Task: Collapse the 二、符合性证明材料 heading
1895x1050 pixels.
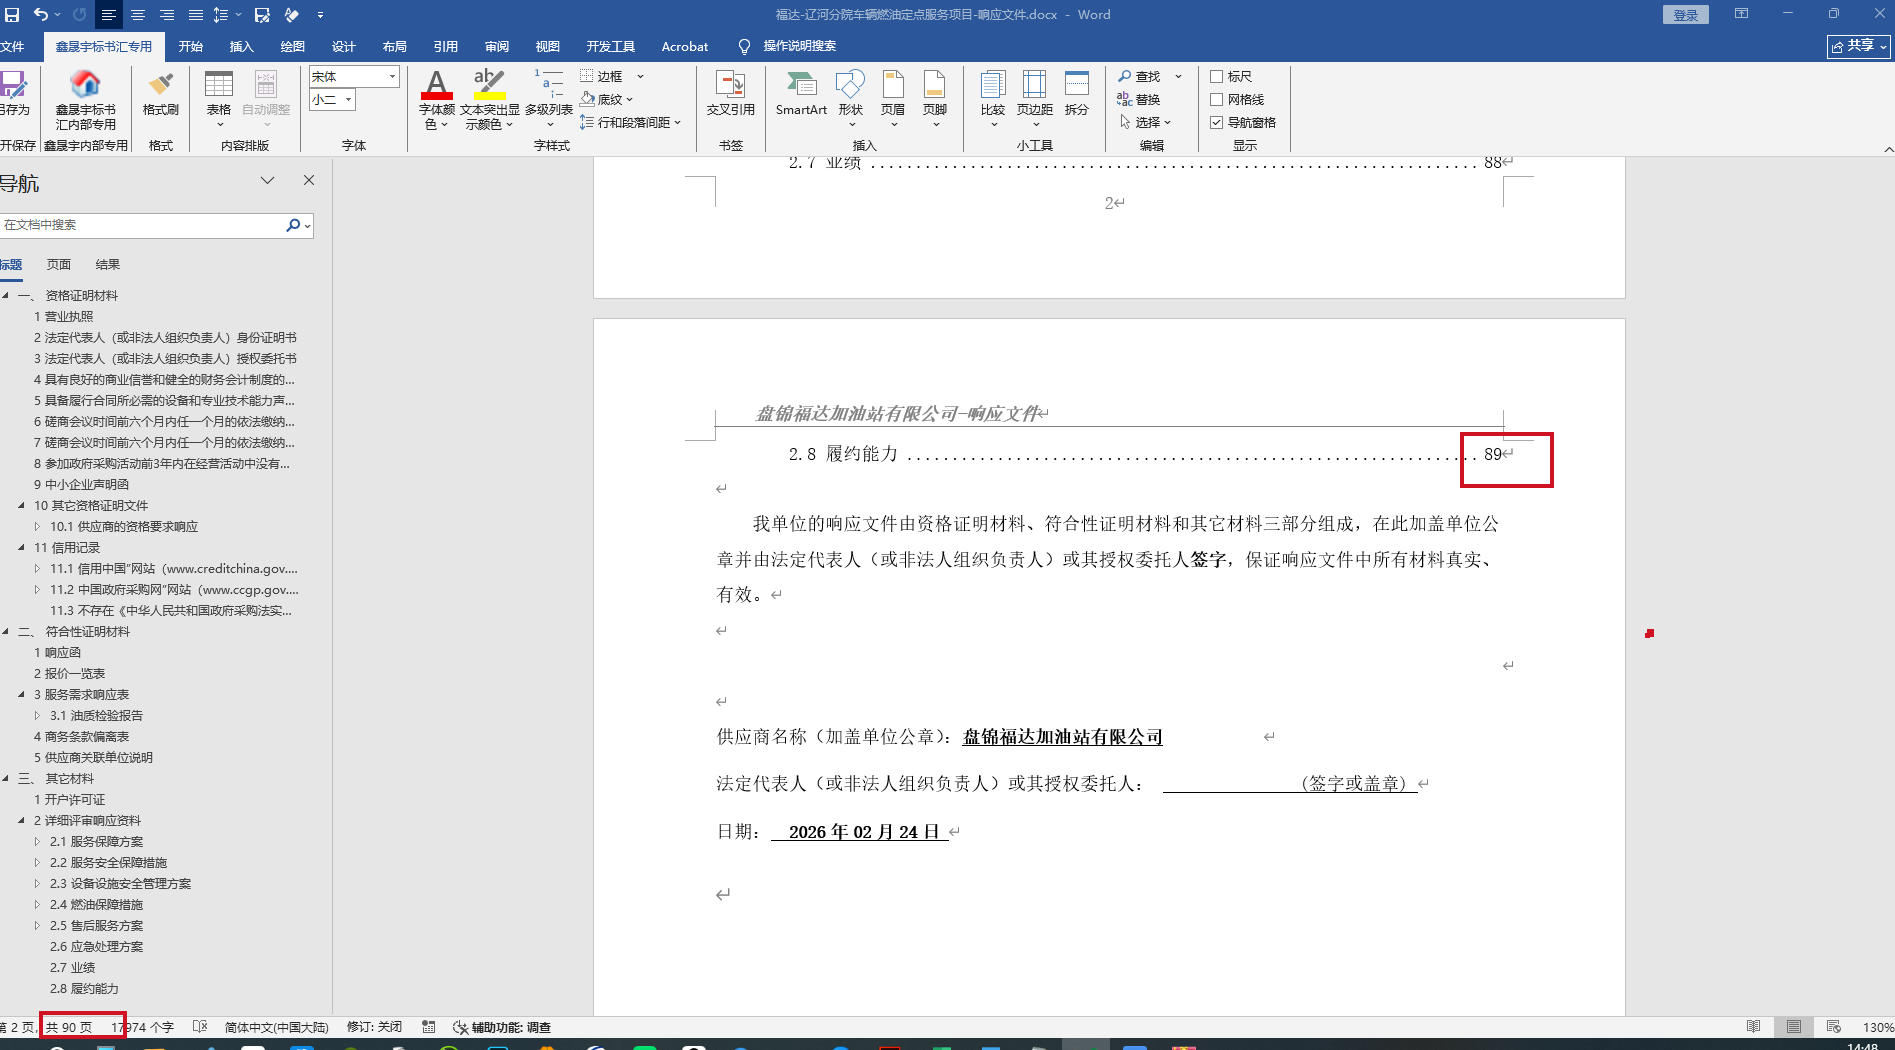Action: (x=6, y=632)
